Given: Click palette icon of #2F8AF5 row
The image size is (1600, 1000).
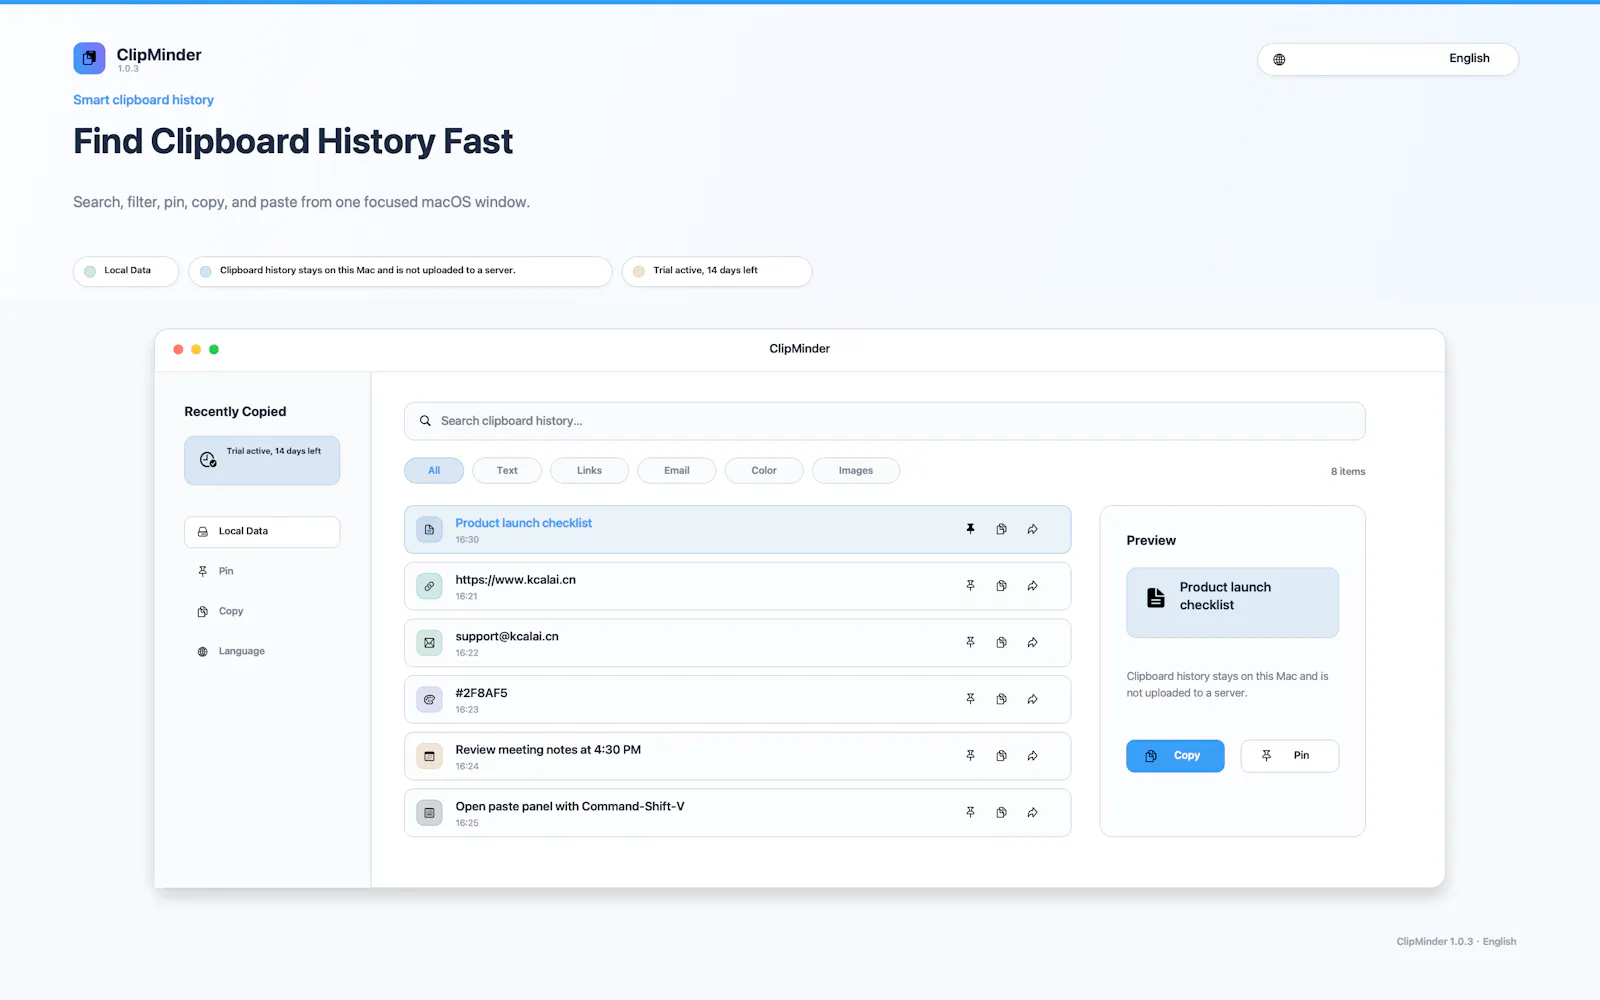Looking at the screenshot, I should 429,699.
